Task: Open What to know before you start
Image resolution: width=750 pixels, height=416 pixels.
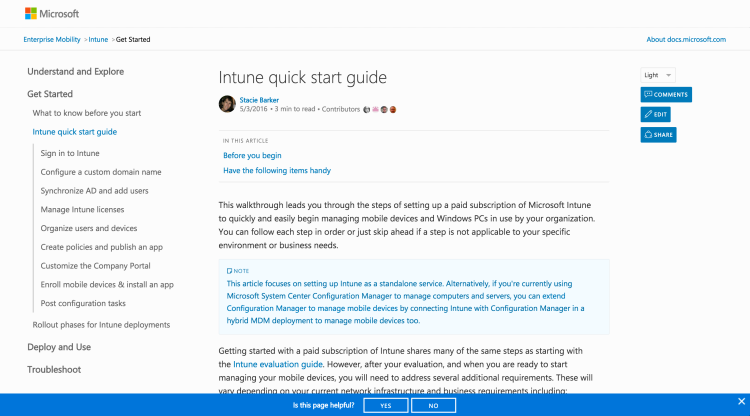Action: tap(87, 113)
